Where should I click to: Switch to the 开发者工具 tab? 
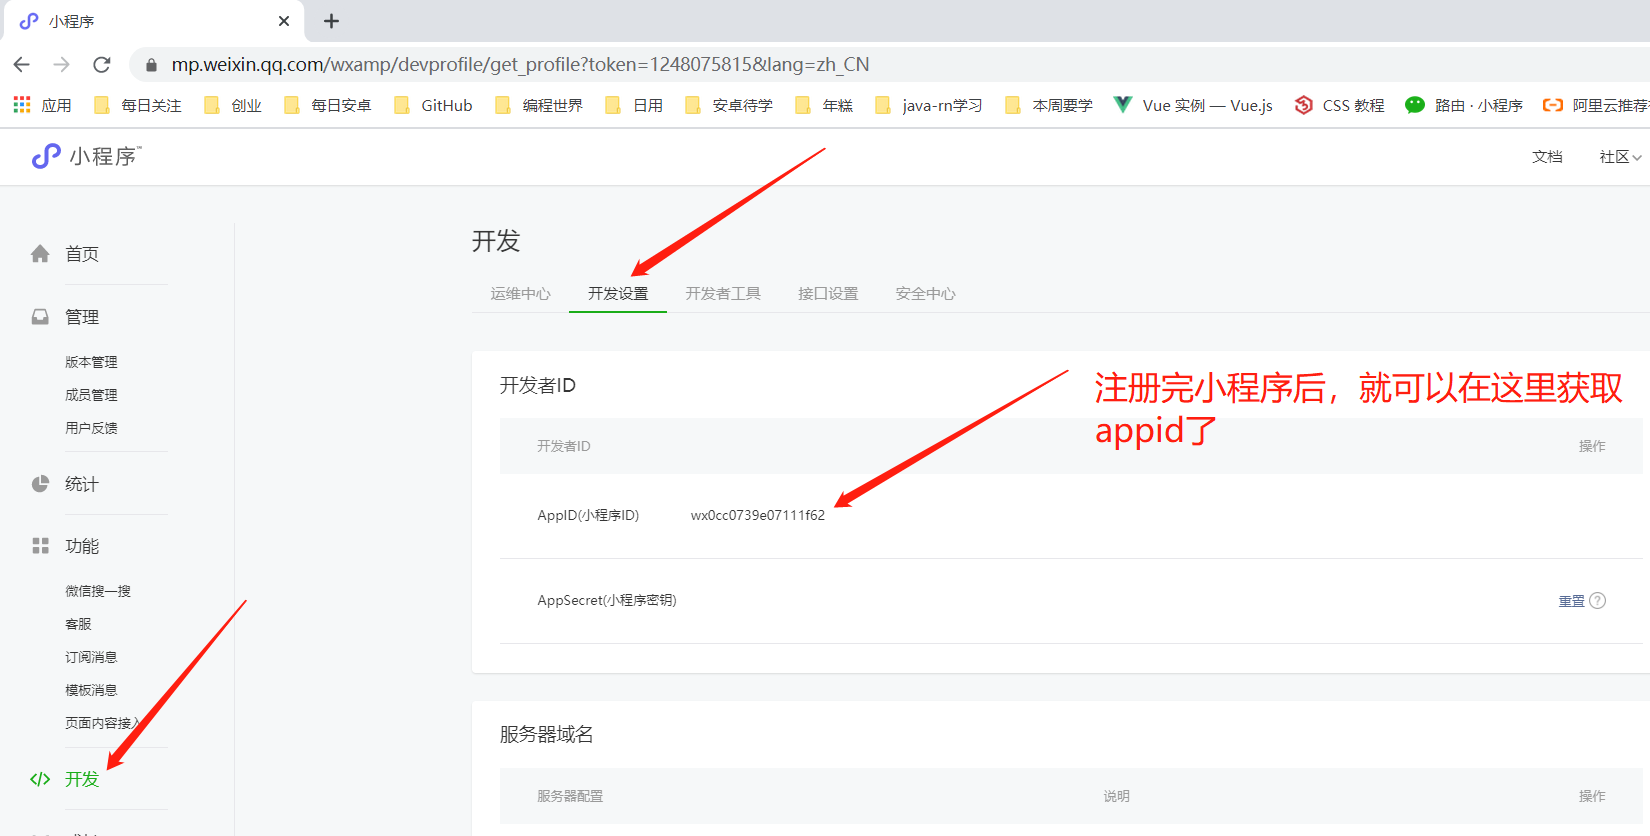(x=723, y=293)
